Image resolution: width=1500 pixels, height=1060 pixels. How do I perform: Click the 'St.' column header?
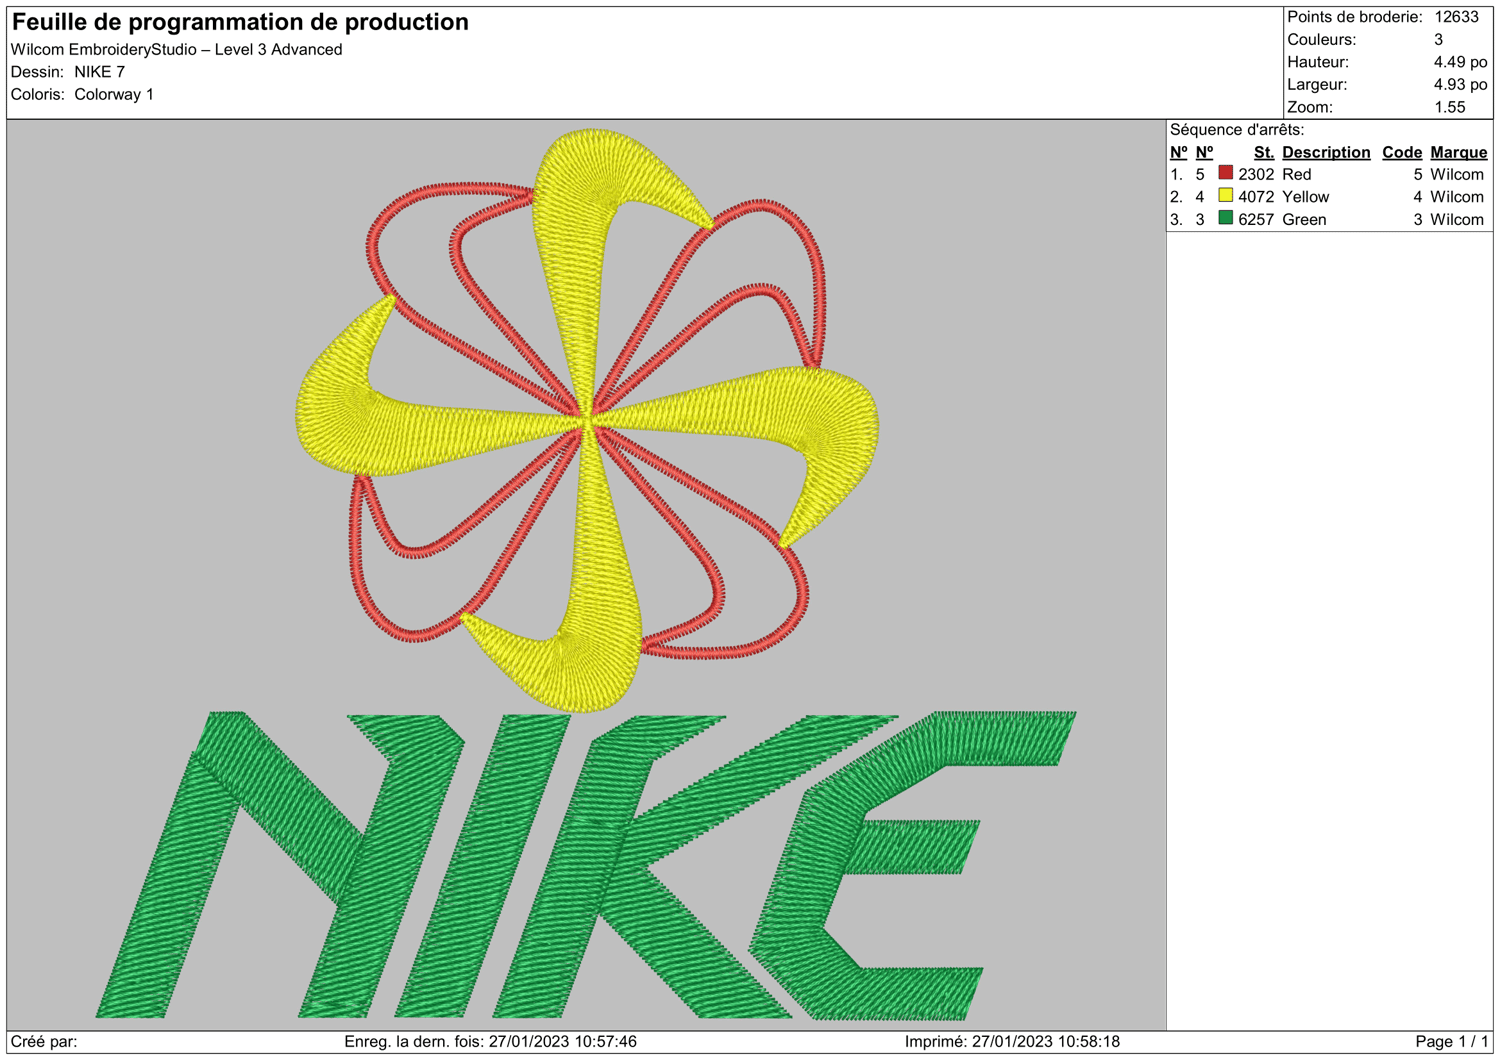pos(1264,152)
